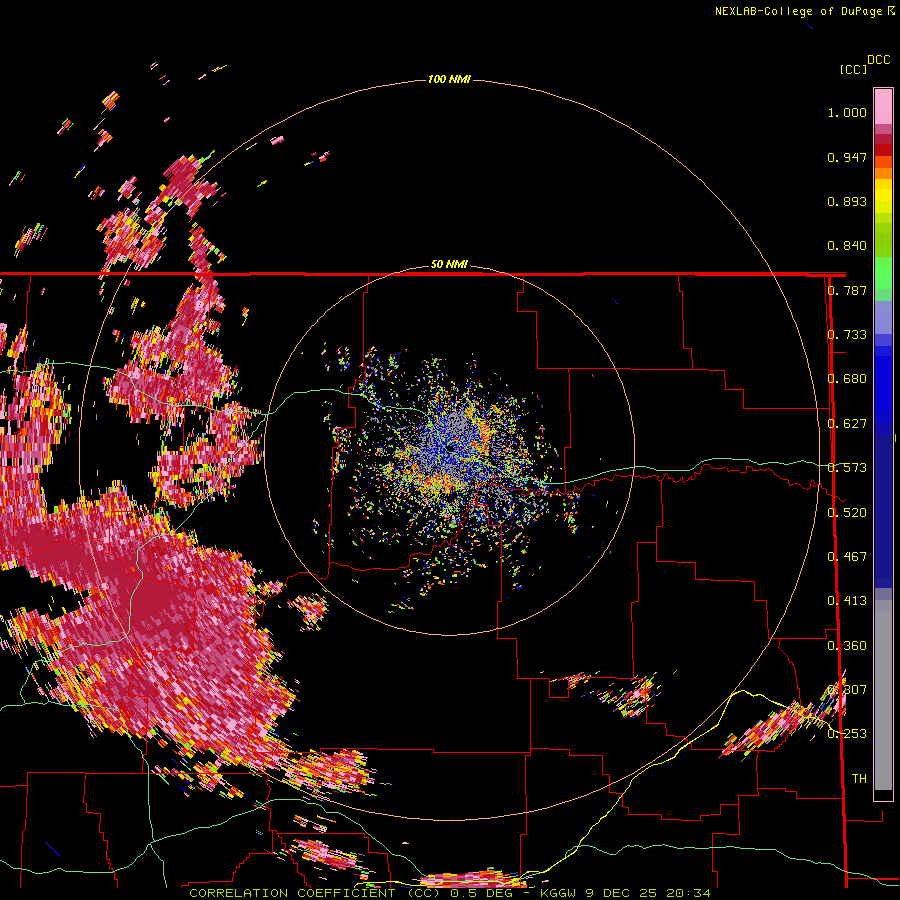Click the 0.360 legend value
This screenshot has width=900, height=900.
[847, 646]
